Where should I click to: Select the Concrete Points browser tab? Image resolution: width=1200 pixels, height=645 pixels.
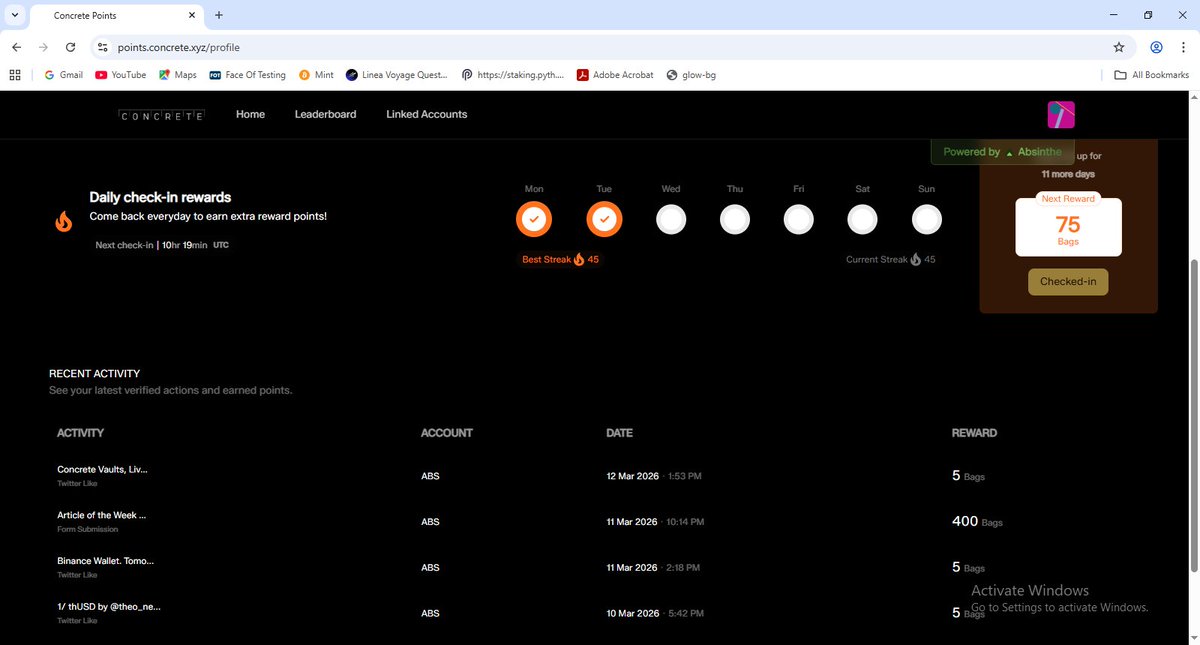(115, 16)
